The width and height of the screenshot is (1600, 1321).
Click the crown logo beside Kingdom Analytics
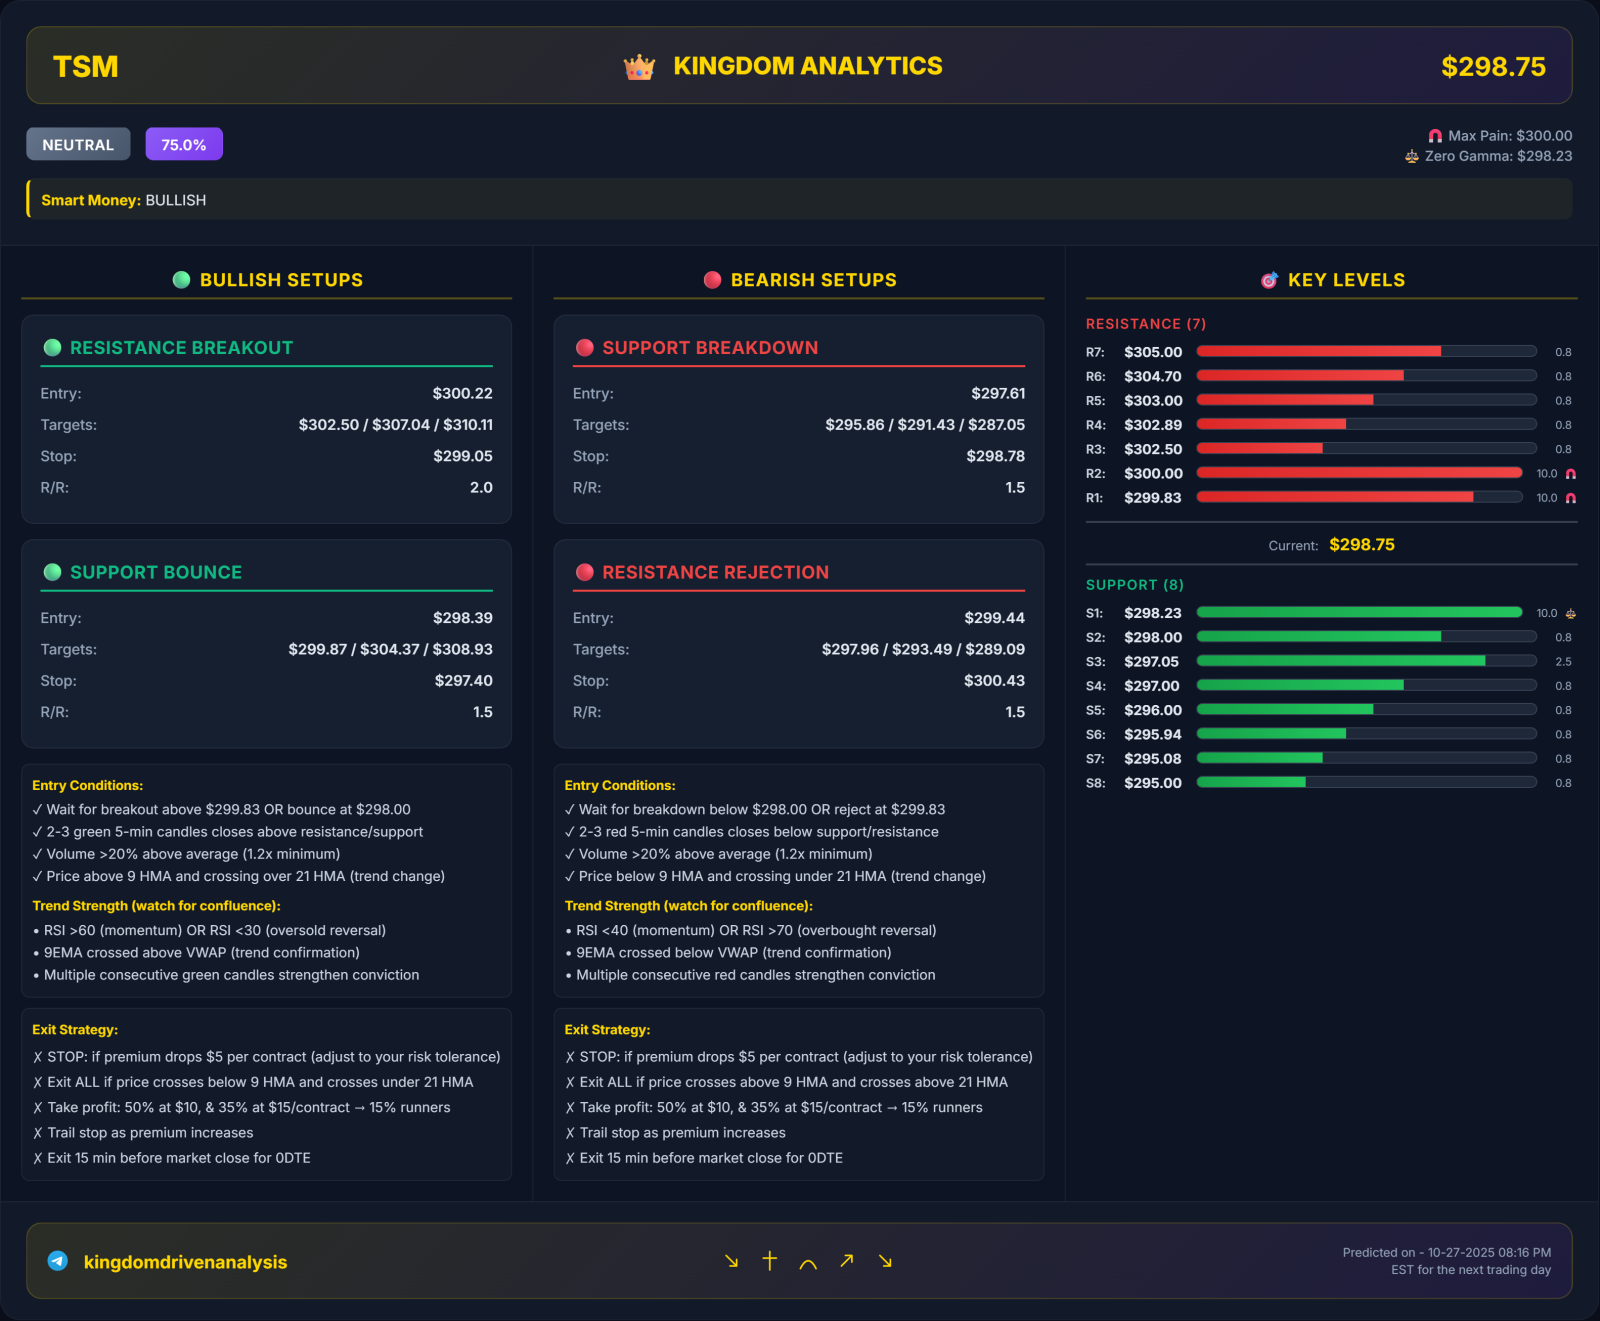tap(639, 67)
